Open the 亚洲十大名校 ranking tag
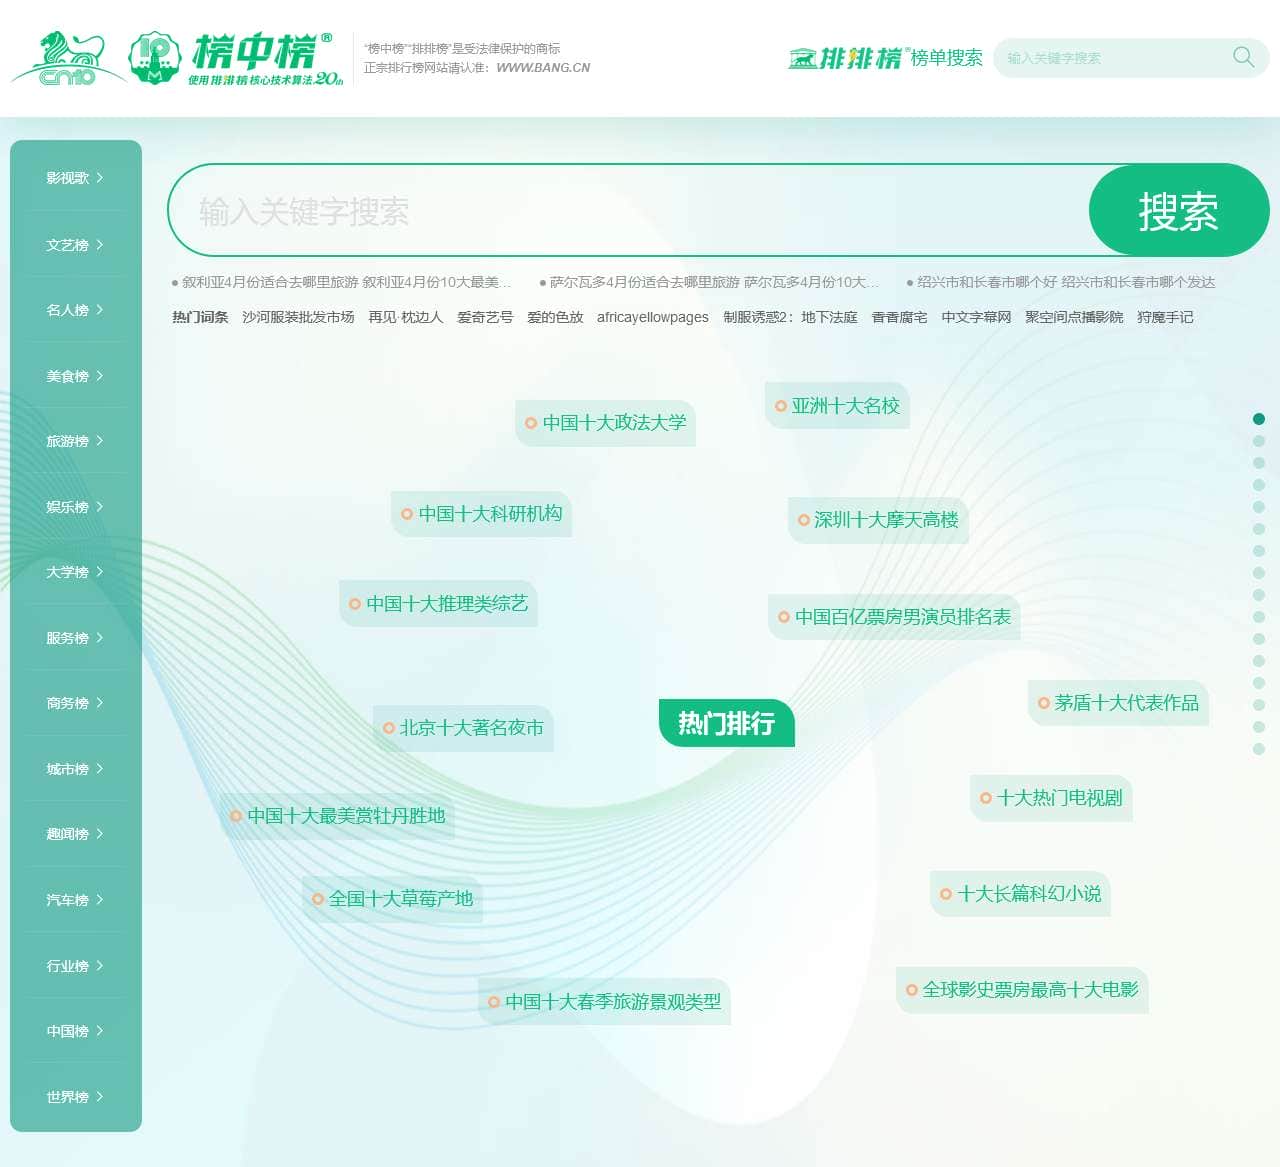The image size is (1280, 1167). pos(837,406)
